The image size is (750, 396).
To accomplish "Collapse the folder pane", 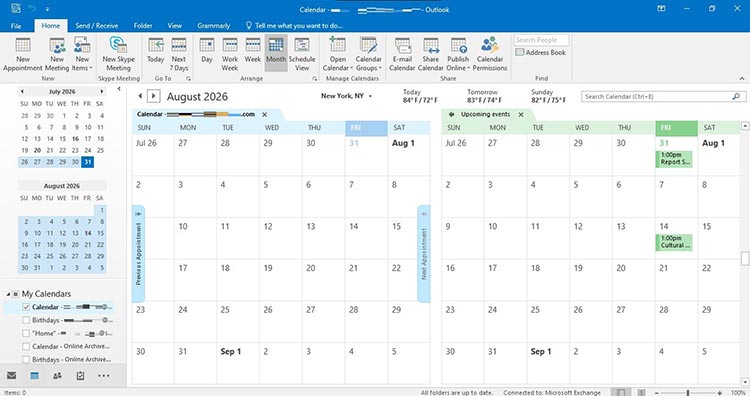I will pos(119,89).
